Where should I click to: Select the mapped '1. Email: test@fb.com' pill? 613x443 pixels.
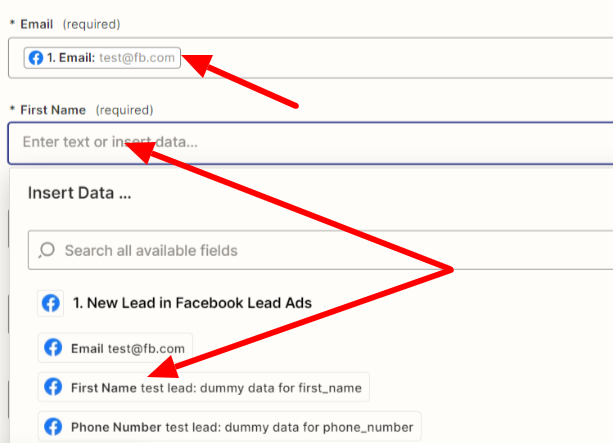coord(102,58)
